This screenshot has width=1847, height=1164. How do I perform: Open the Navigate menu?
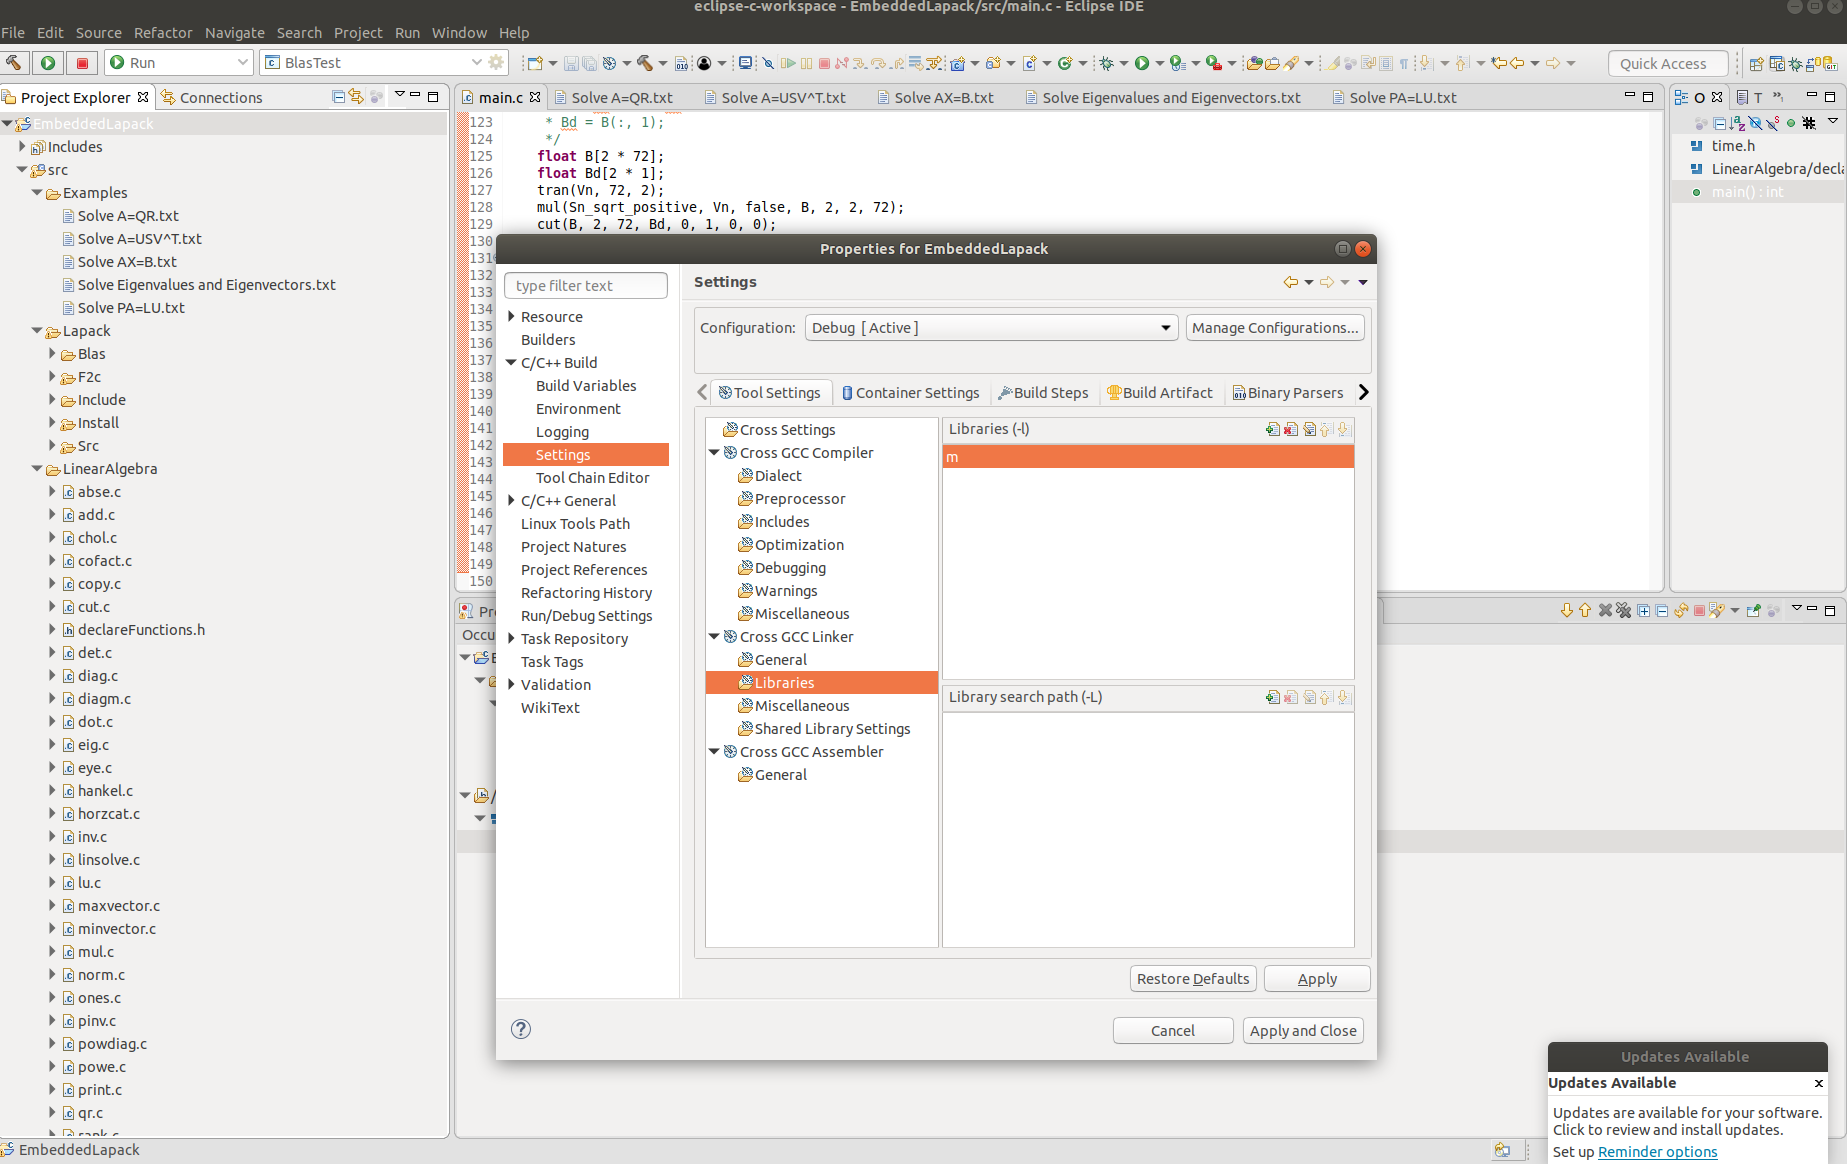point(235,33)
